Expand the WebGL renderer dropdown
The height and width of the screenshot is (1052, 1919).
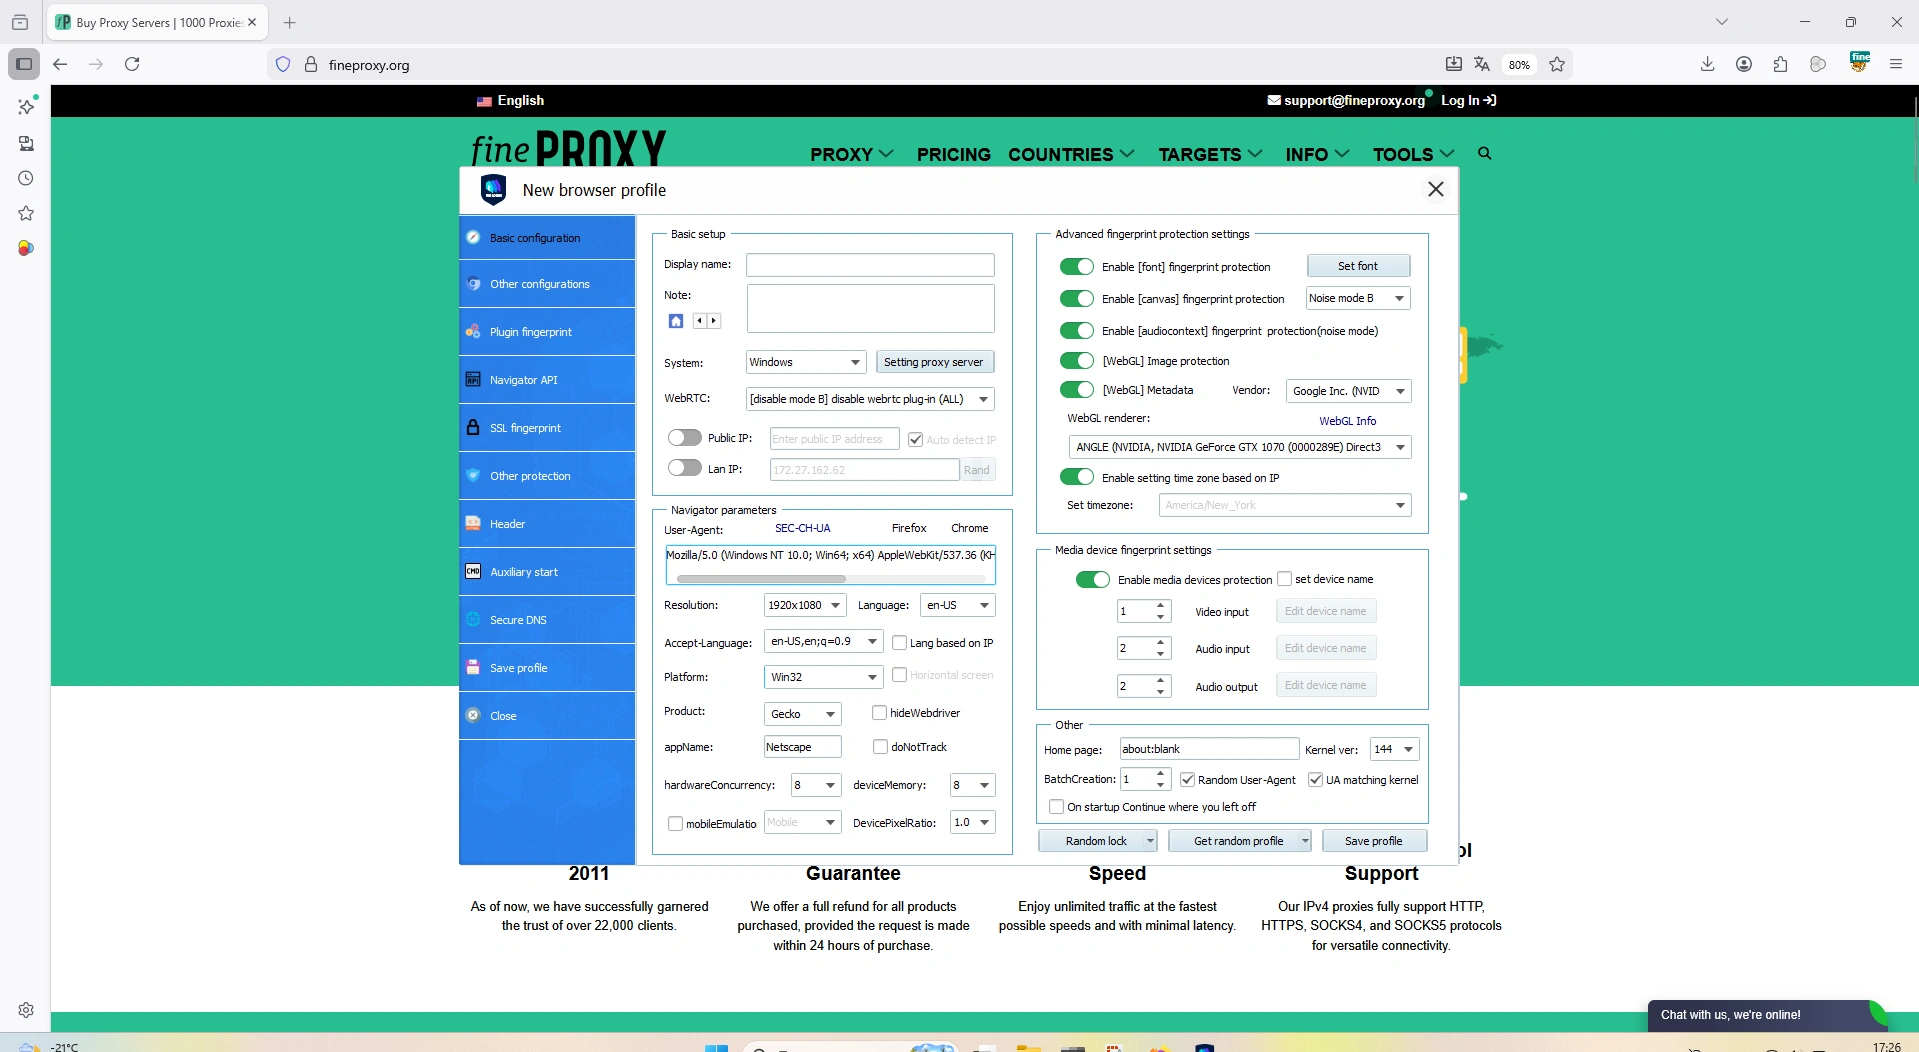(1240, 447)
